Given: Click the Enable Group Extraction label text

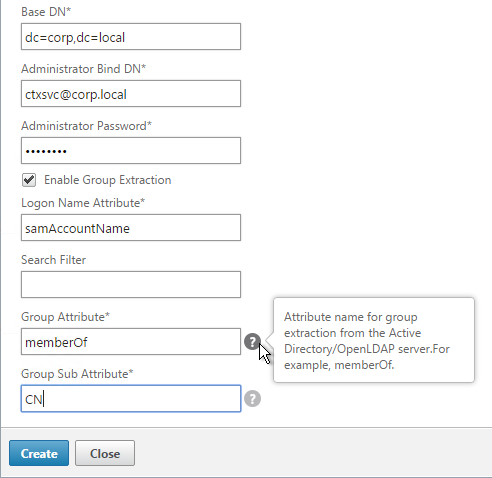Looking at the screenshot, I should point(108,180).
